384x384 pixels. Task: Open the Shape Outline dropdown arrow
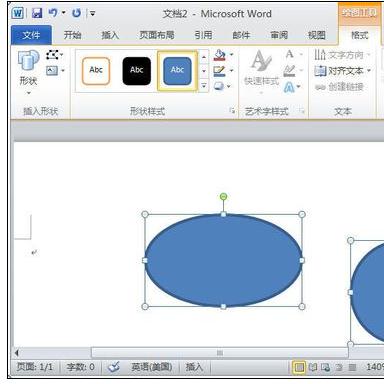click(232, 71)
